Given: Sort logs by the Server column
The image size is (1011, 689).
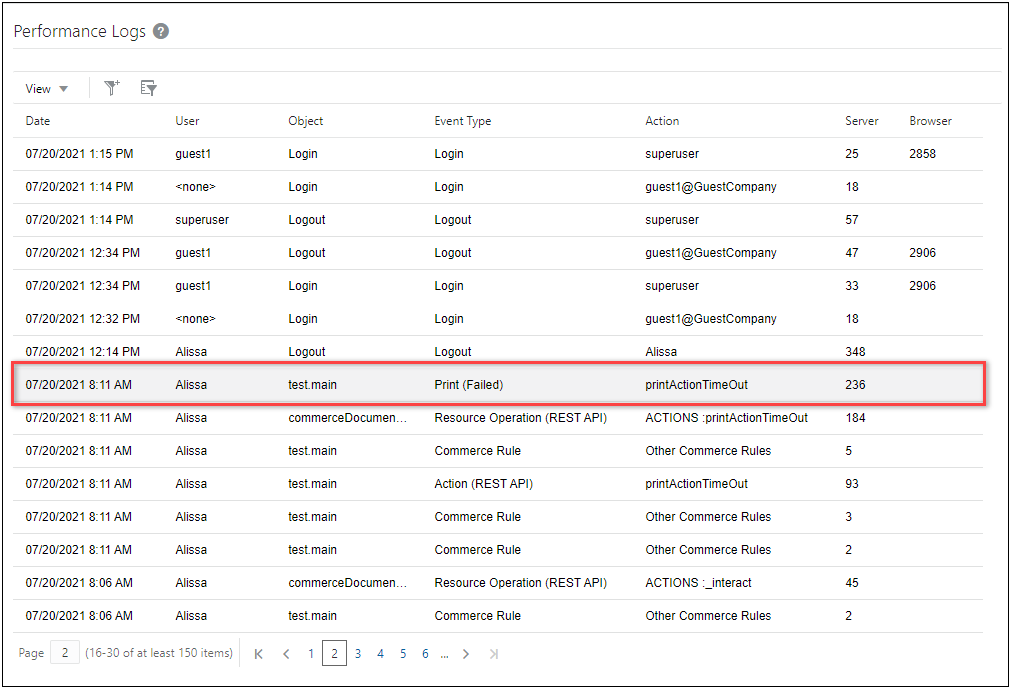Looking at the screenshot, I should (861, 120).
